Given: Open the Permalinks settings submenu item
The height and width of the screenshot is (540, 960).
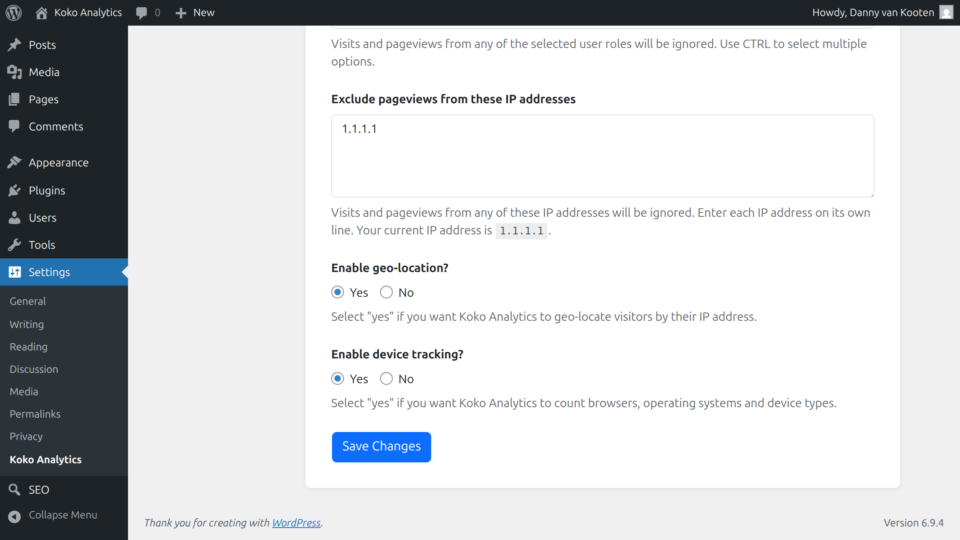Looking at the screenshot, I should tap(35, 414).
